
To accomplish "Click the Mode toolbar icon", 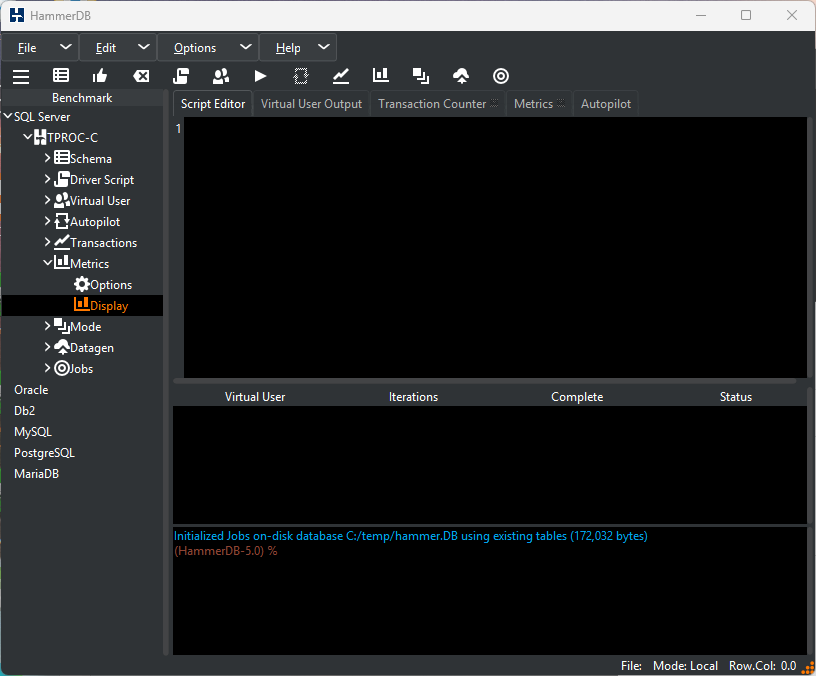I will tap(421, 76).
